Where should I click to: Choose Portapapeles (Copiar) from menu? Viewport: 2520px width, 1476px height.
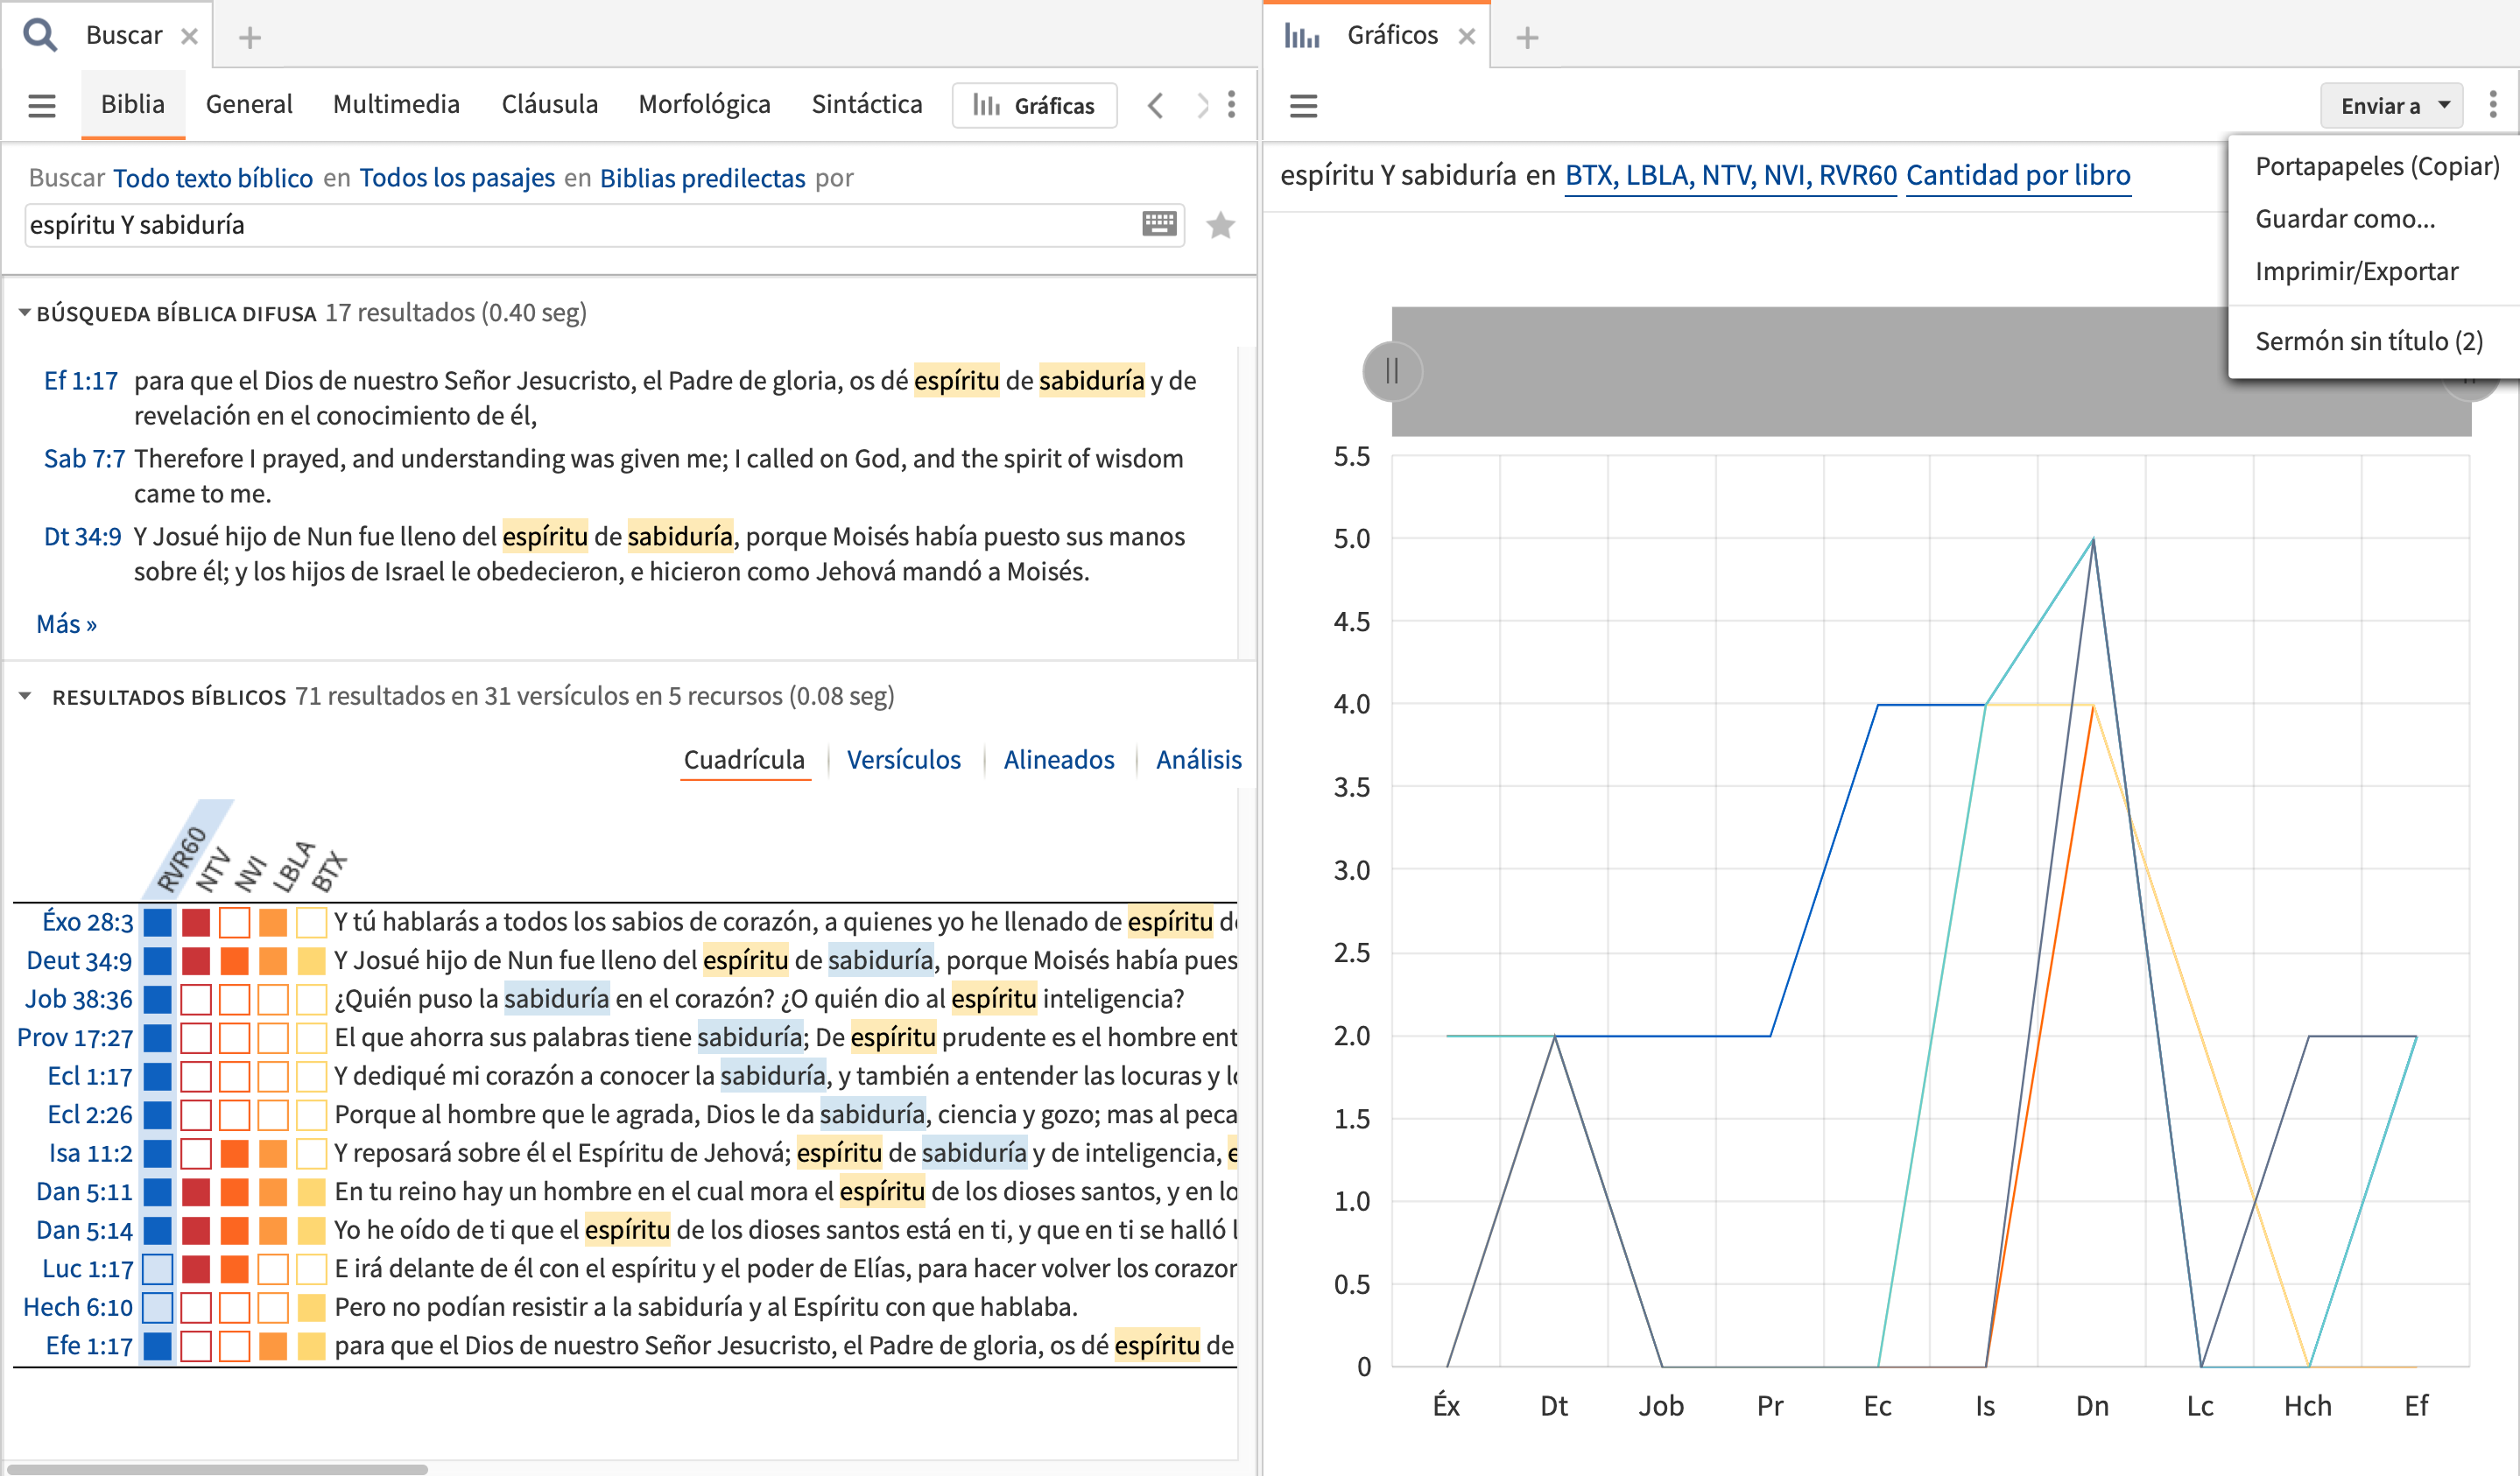pos(2376,166)
